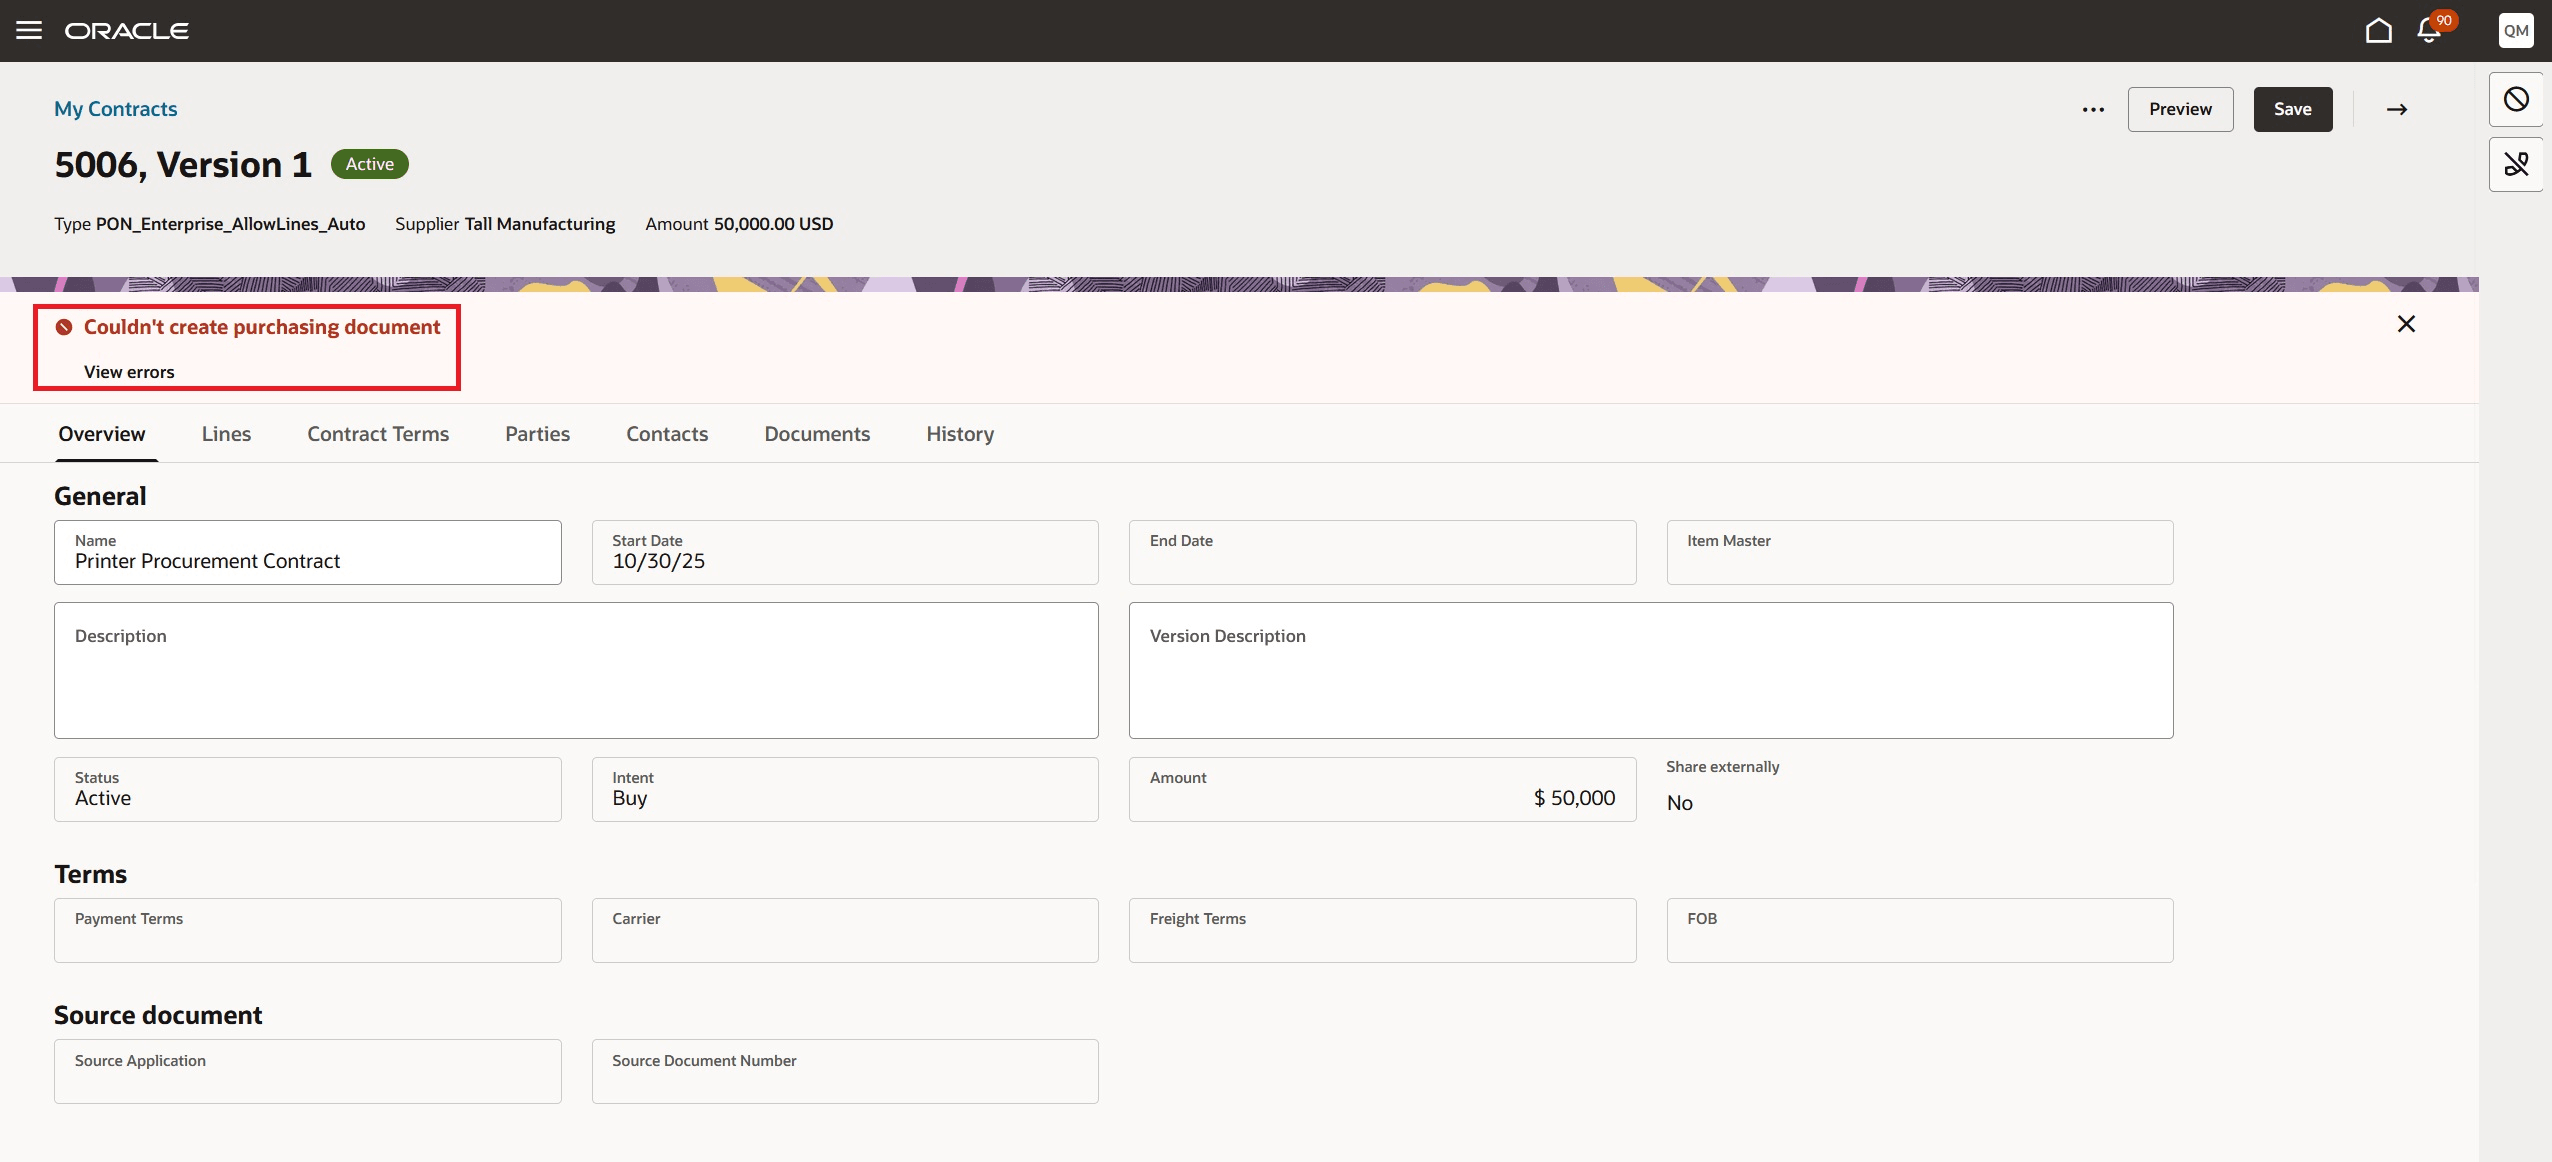The height and width of the screenshot is (1162, 2552).
Task: Open View errors under the error message
Action: 129,371
